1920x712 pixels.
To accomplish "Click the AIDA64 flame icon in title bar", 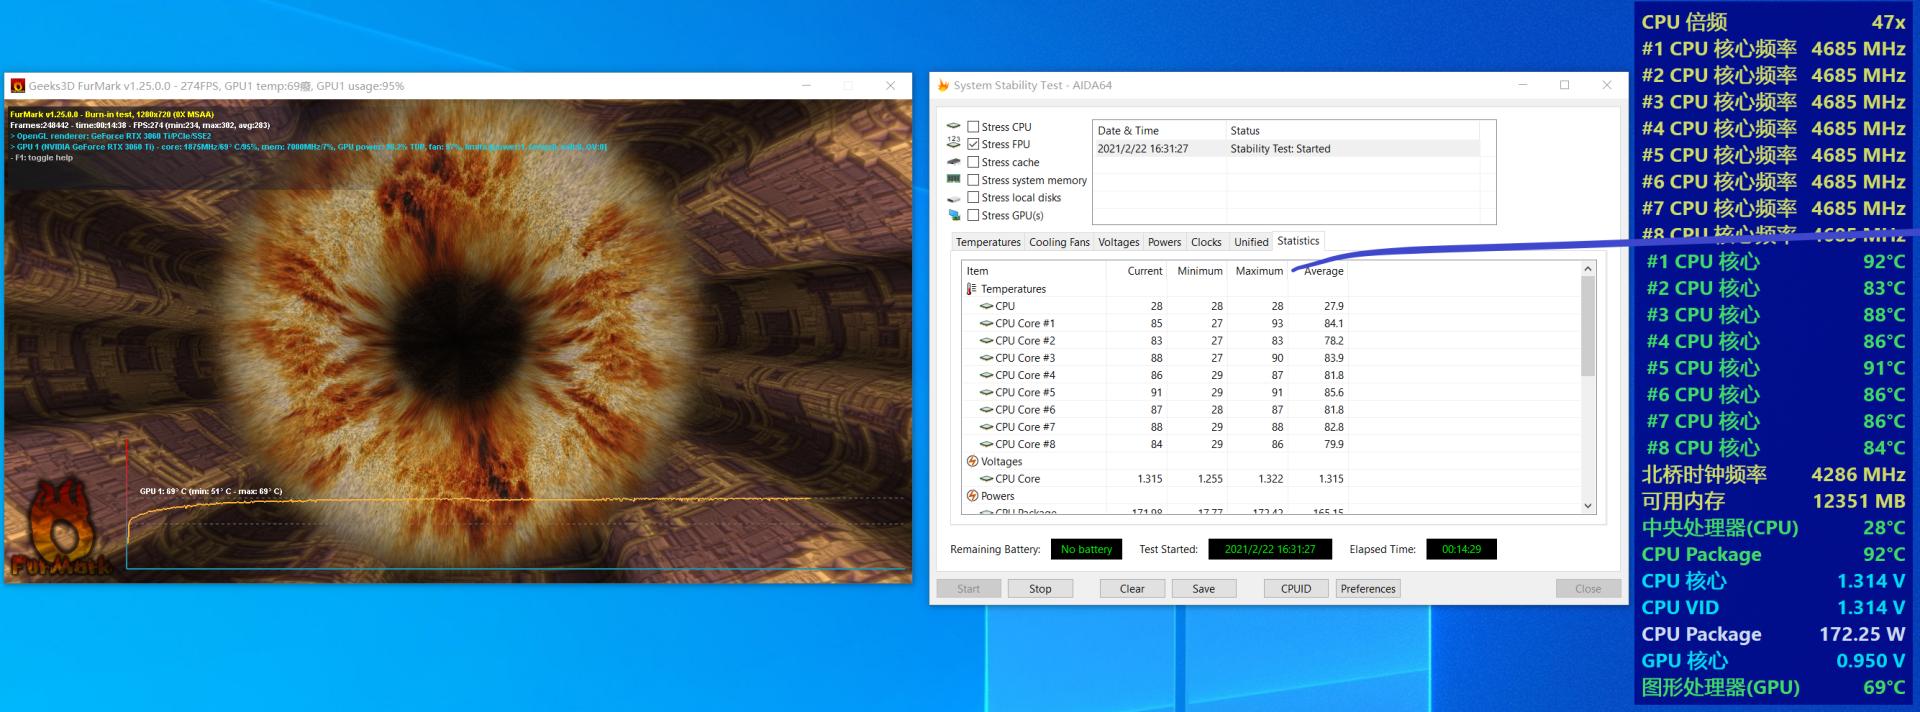I will point(943,86).
